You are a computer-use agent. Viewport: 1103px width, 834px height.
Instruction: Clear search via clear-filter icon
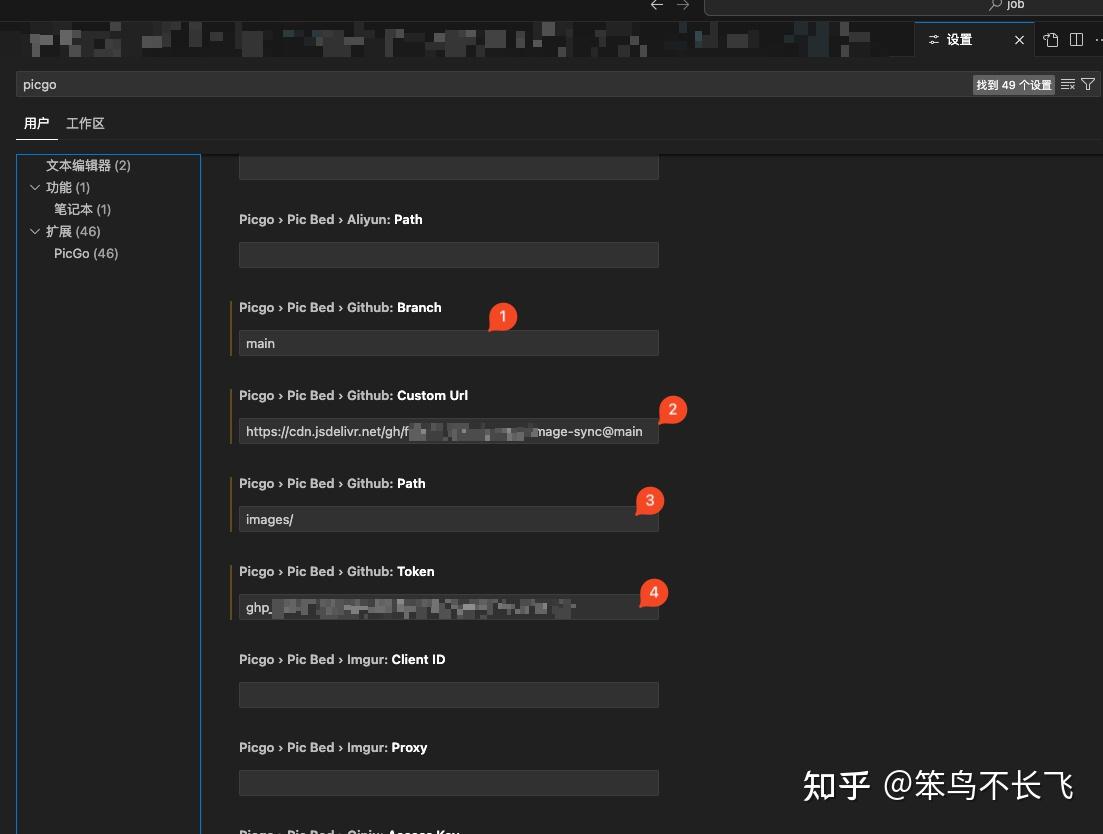click(x=1066, y=84)
